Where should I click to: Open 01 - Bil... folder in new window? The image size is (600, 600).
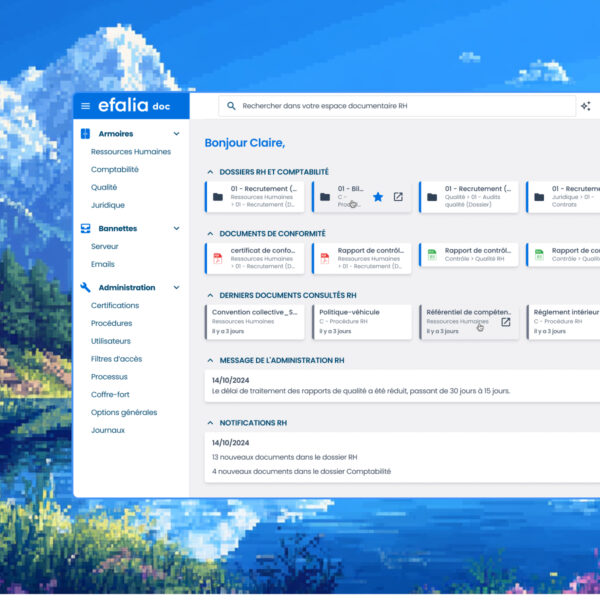point(398,197)
